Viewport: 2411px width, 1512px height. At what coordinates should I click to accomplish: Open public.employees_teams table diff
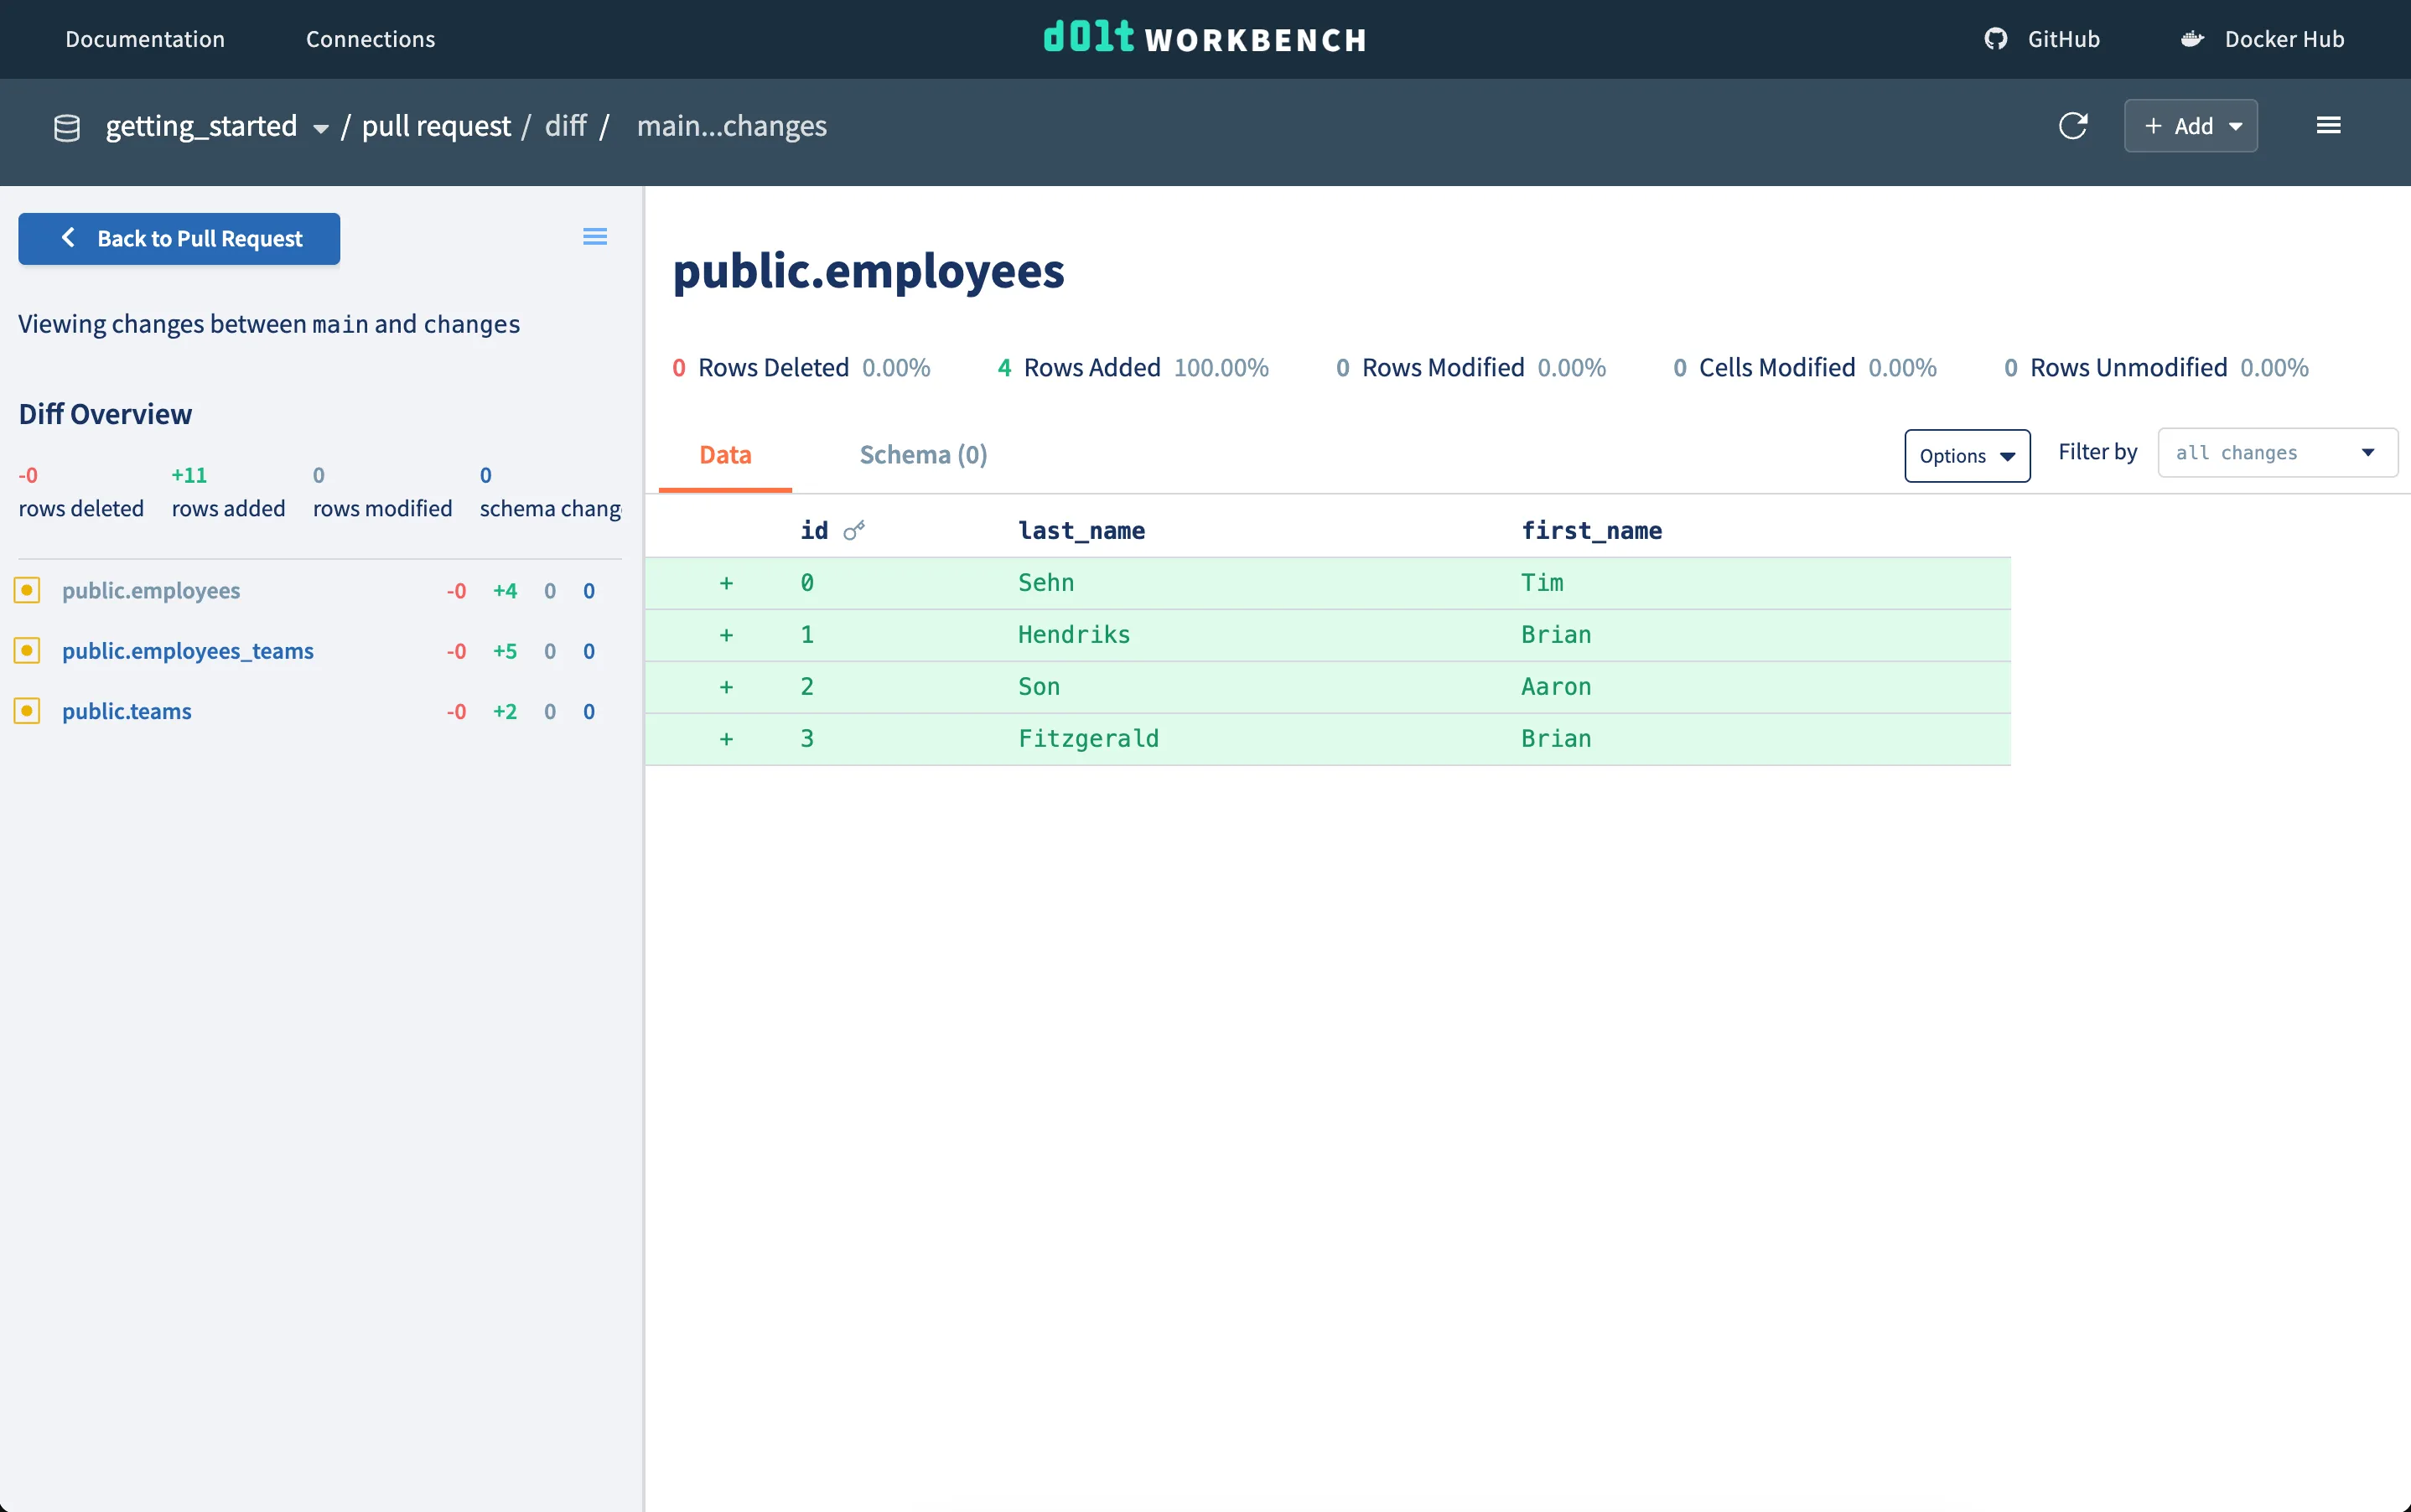(188, 651)
